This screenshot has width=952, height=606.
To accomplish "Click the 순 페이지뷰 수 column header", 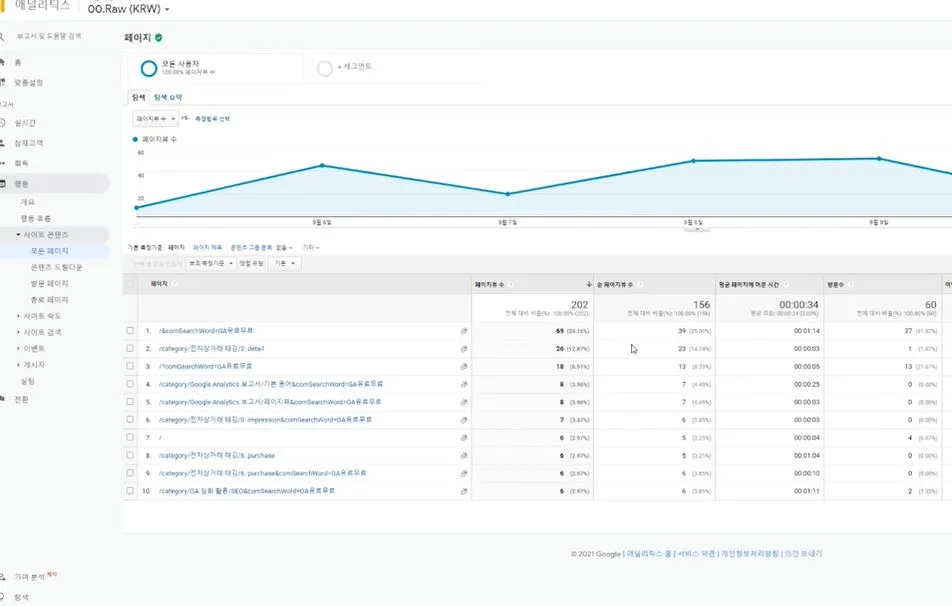I will [614, 284].
